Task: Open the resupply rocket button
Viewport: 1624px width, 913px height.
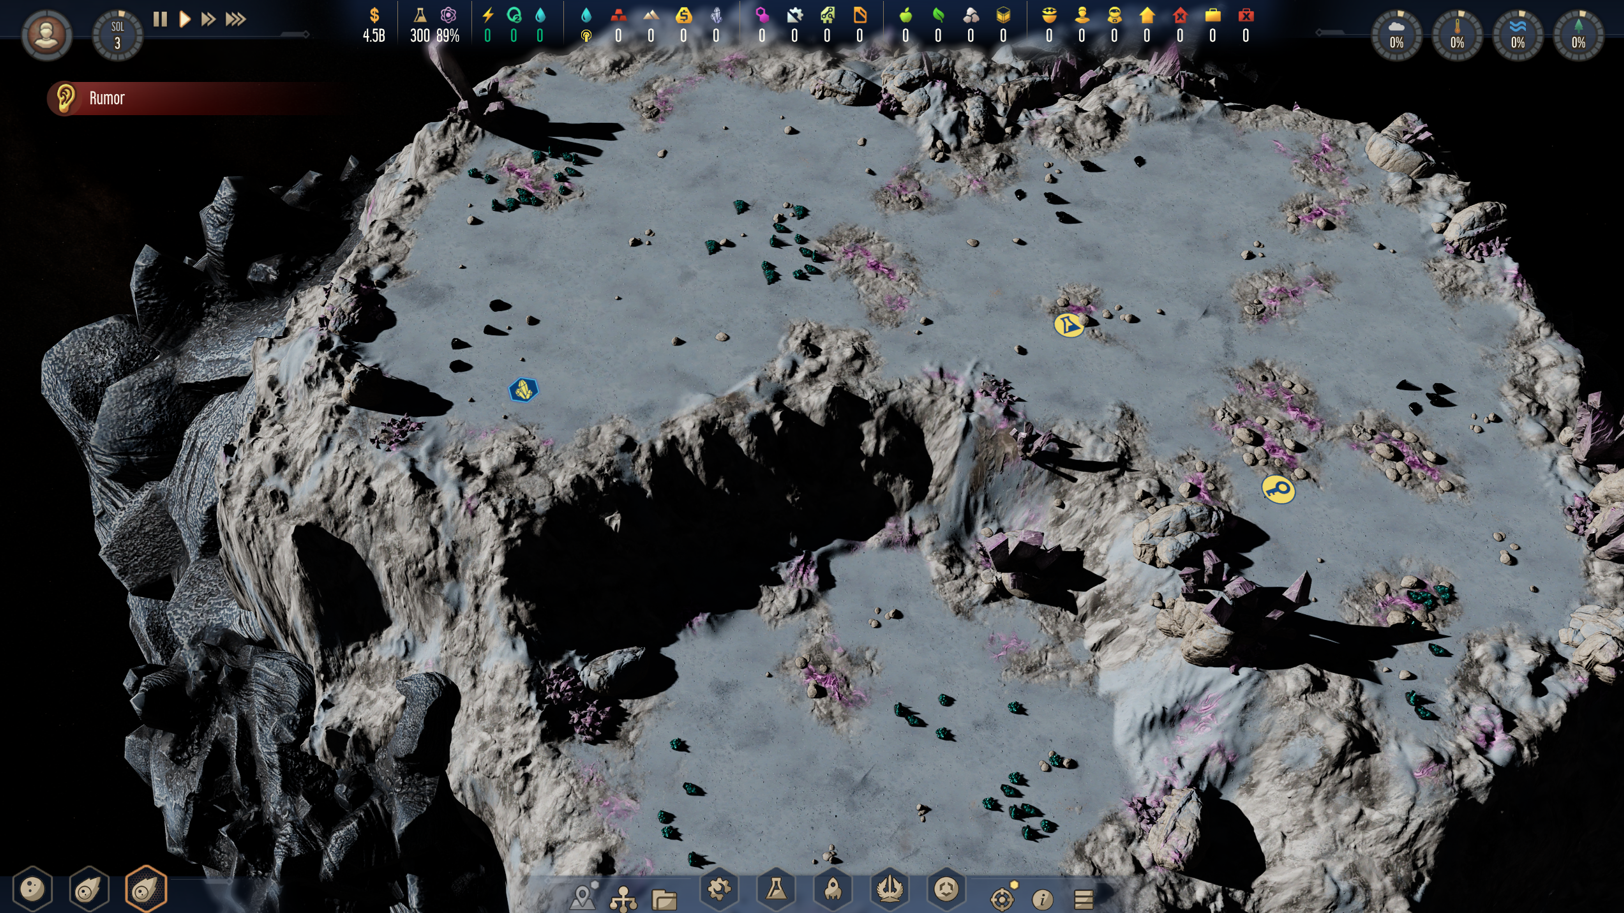Action: tap(833, 888)
